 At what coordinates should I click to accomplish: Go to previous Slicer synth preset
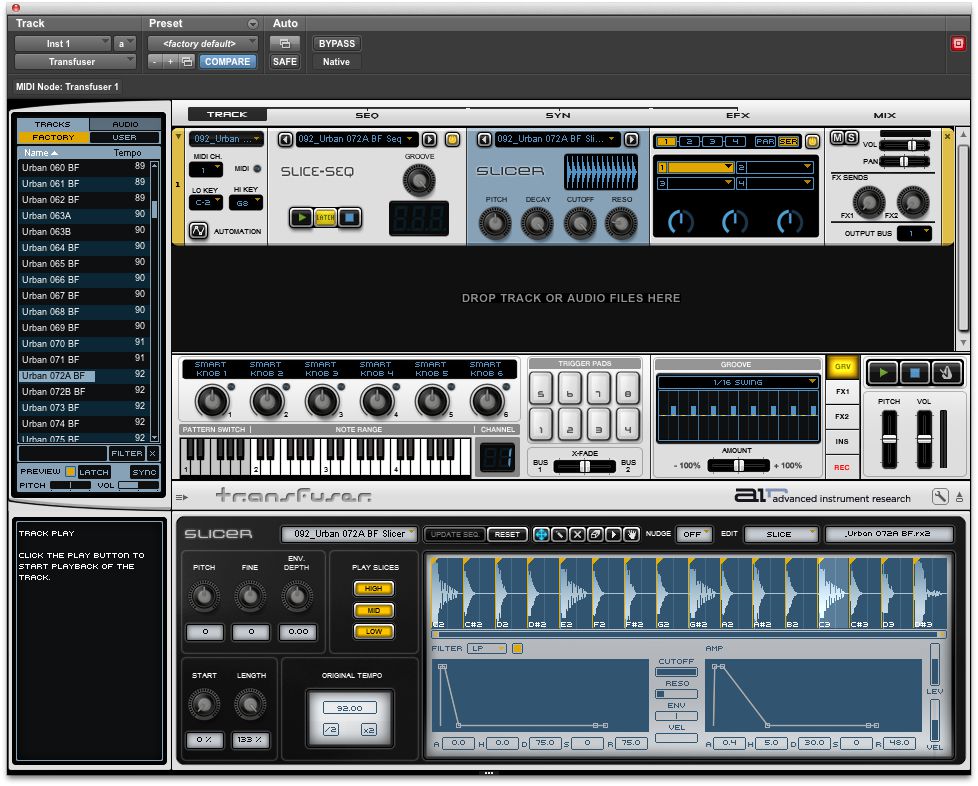(x=485, y=139)
